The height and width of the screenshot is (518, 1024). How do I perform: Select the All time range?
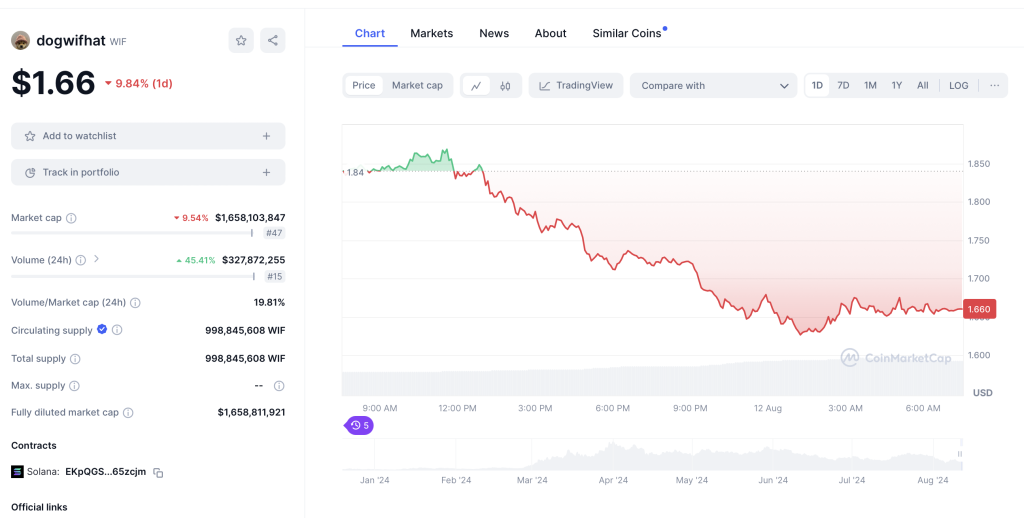[x=922, y=86]
